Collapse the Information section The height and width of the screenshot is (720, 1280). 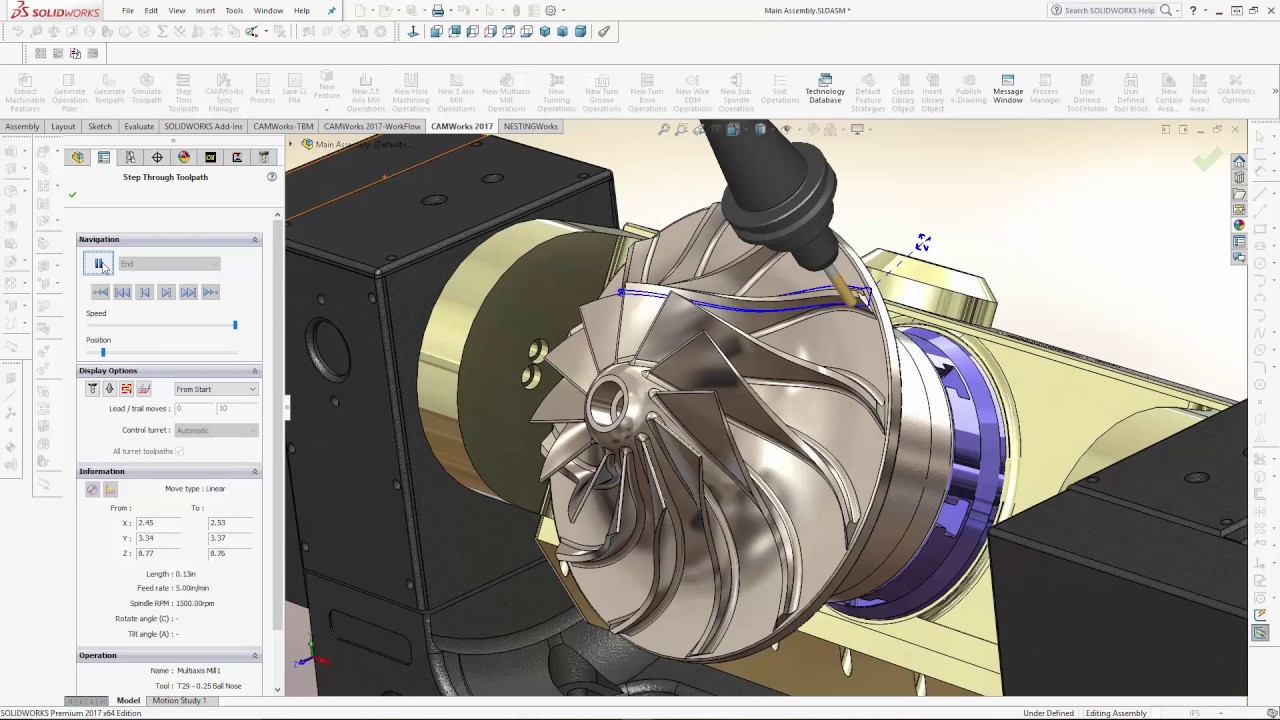click(x=255, y=472)
